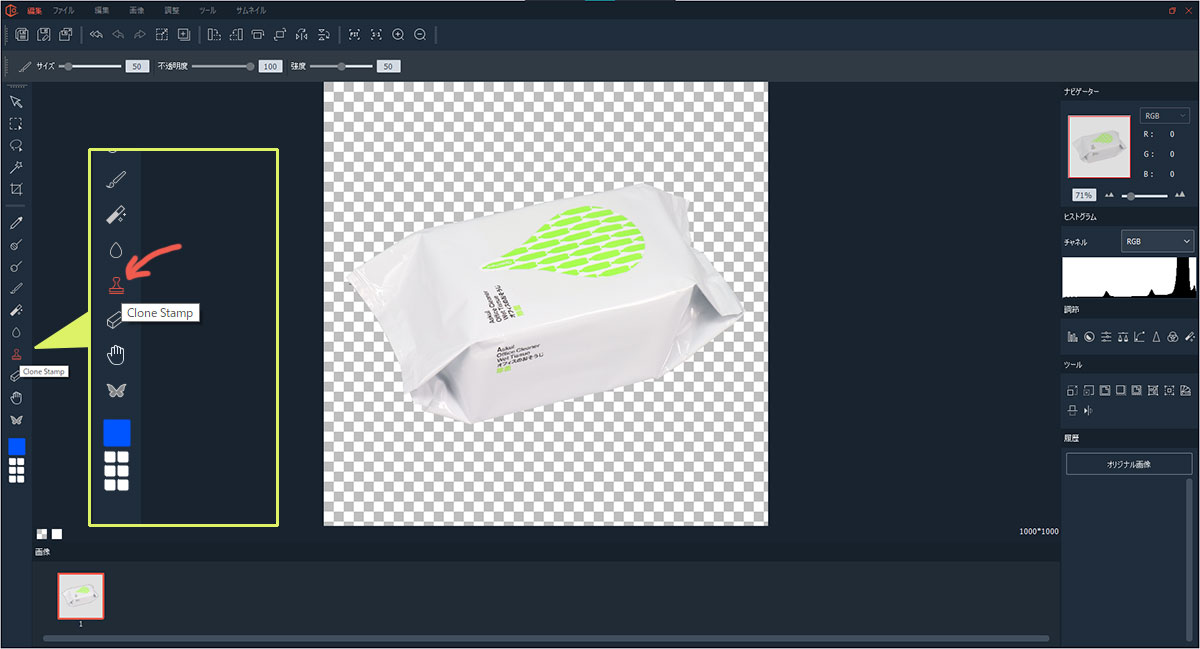Screen dimensions: 1200x649
Task: Open the ファイル menu
Action: click(63, 10)
